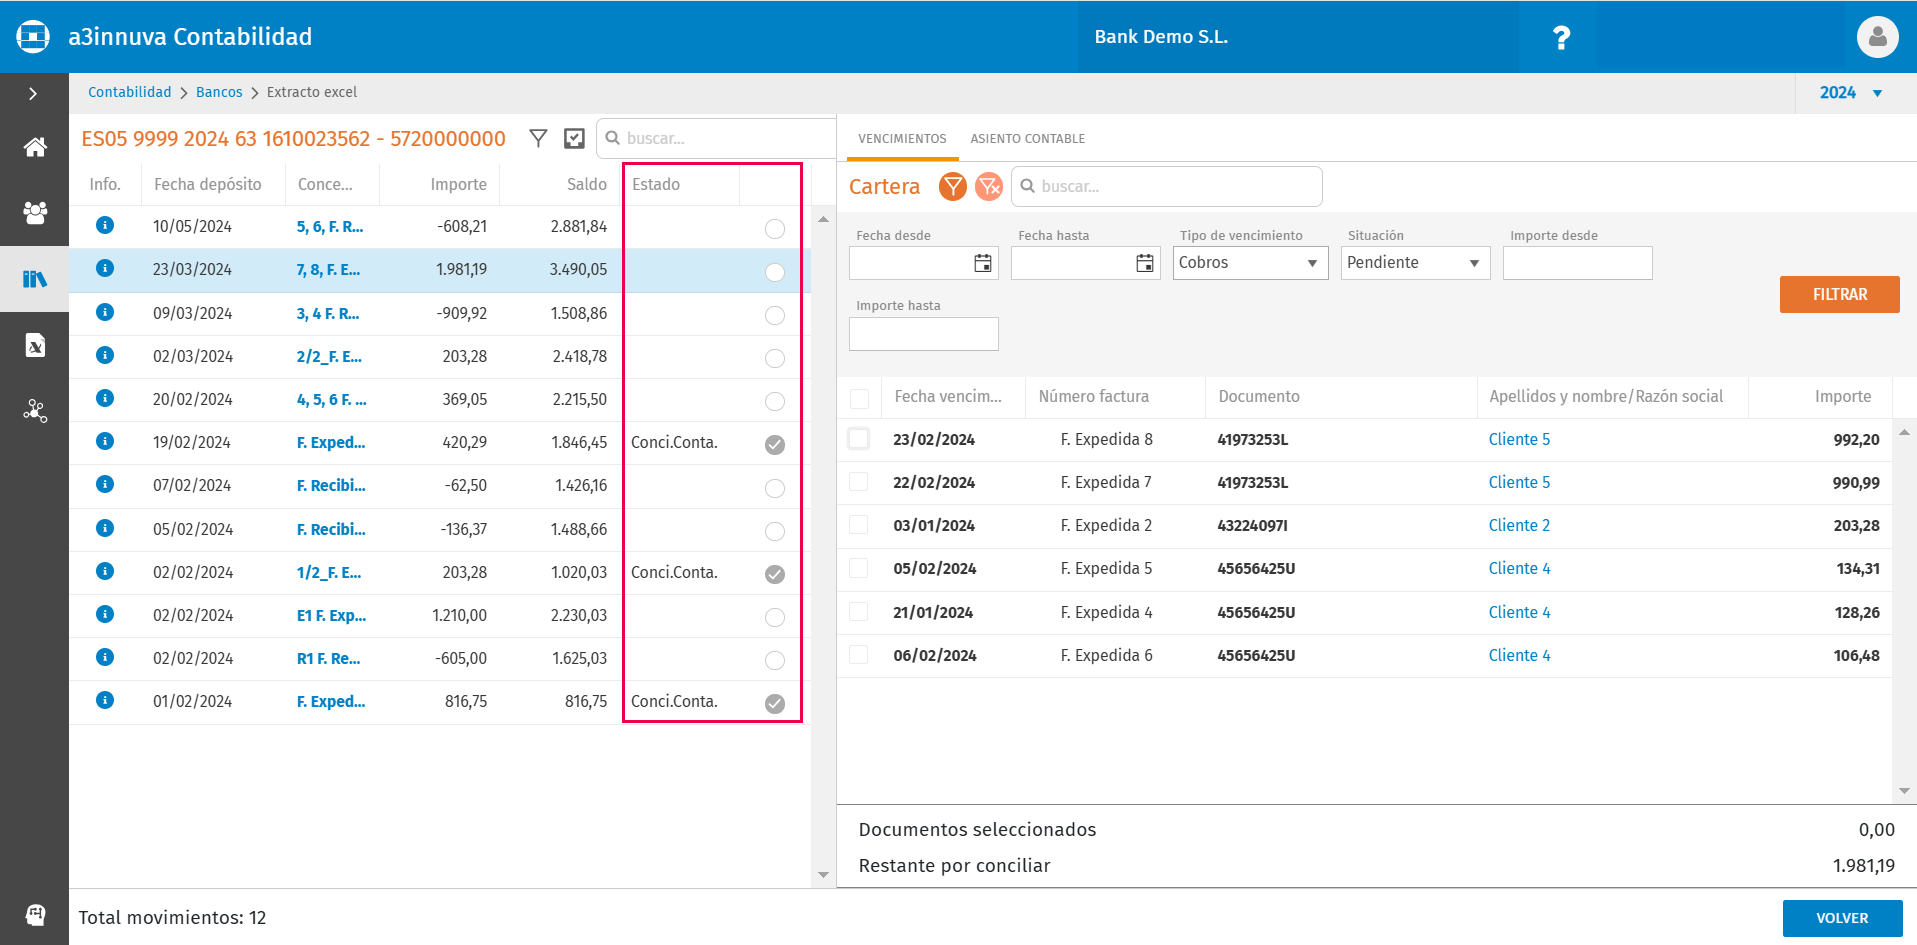Screen dimensions: 1917x945
Task: Open the clients group icon in sidebar
Action: click(35, 212)
